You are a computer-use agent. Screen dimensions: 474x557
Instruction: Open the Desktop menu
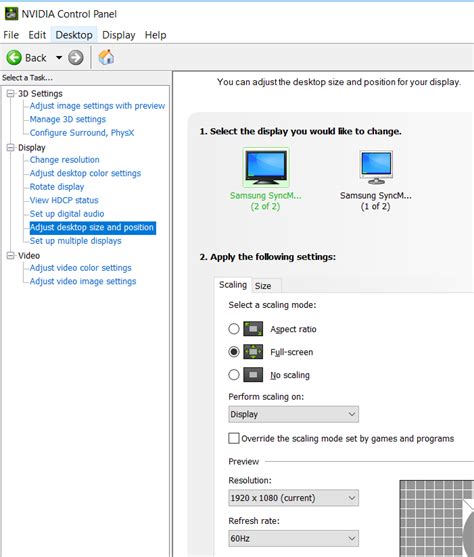coord(74,35)
